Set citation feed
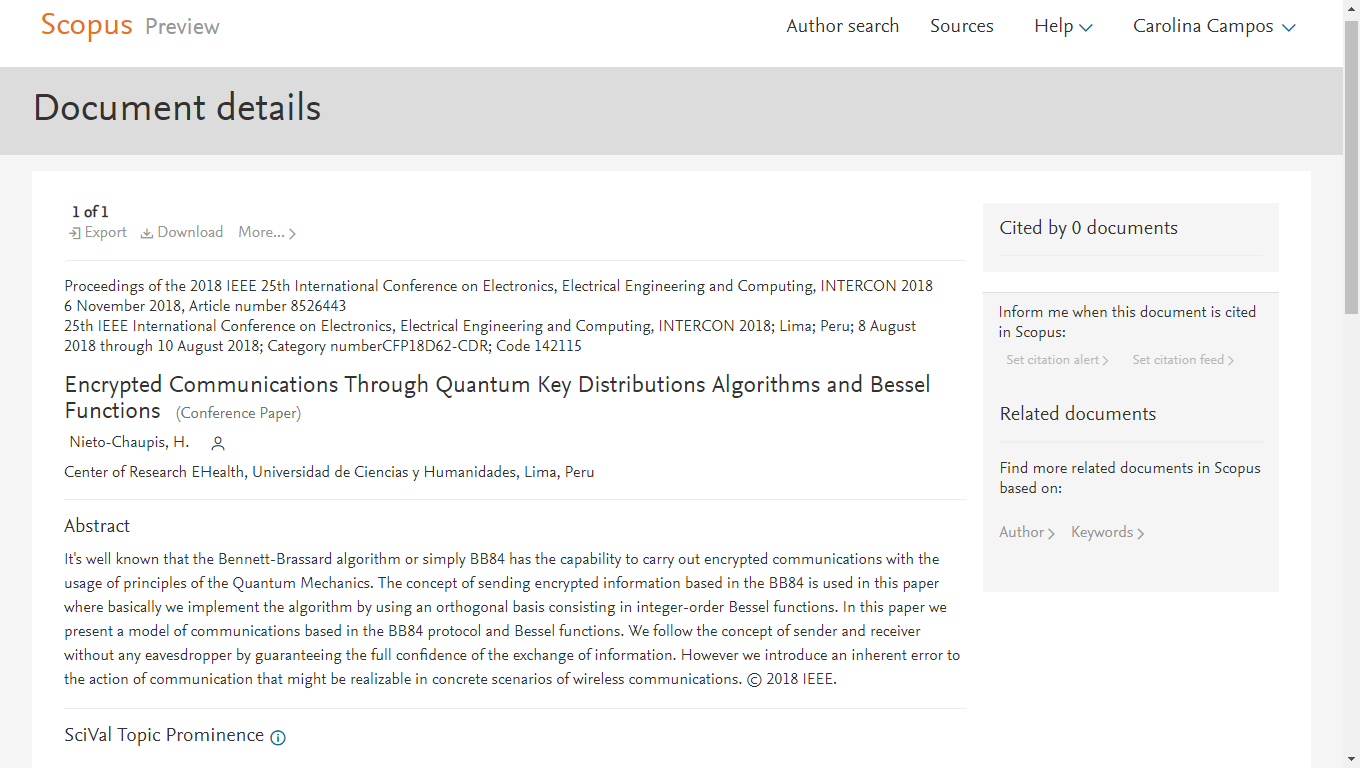The width and height of the screenshot is (1360, 768). pyautogui.click(x=1183, y=360)
